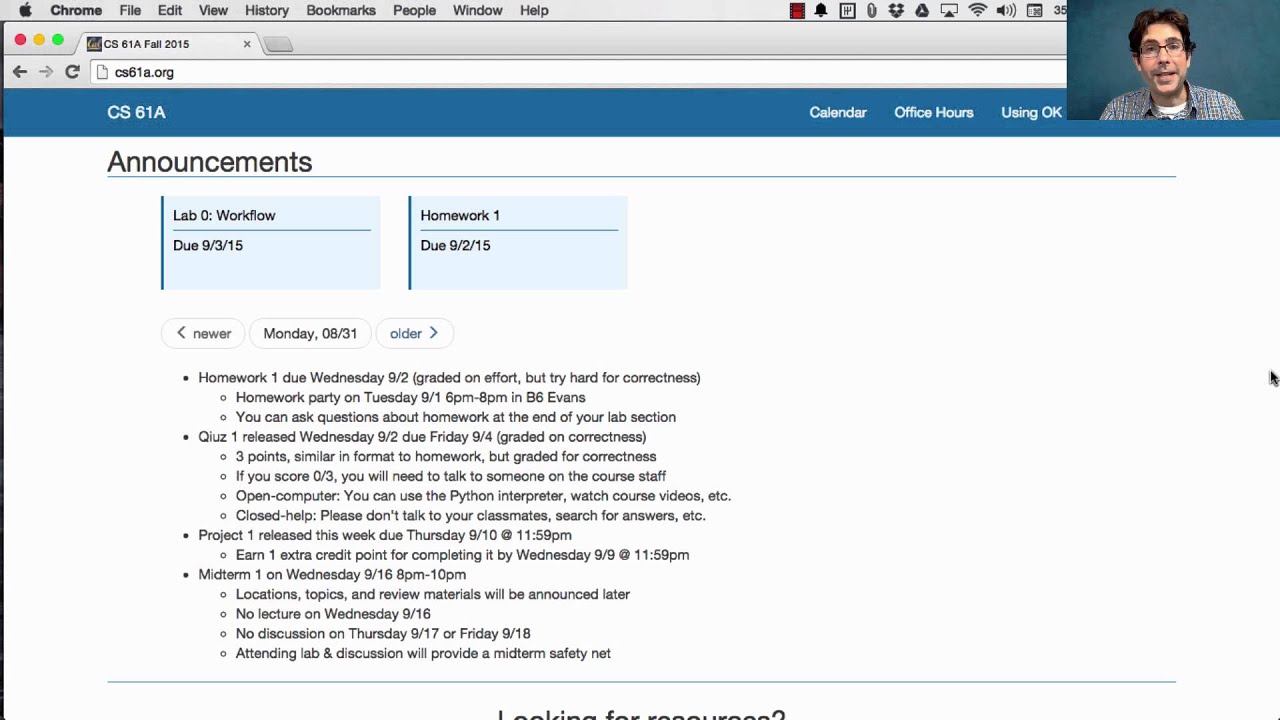Open the Help menu
Image resolution: width=1280 pixels, height=720 pixels.
click(x=534, y=10)
